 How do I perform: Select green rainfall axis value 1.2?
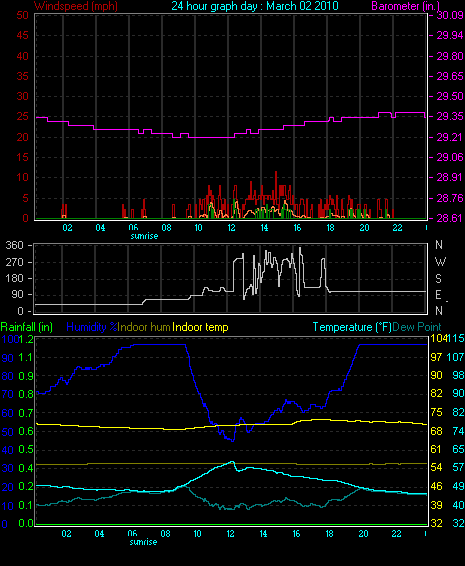(26, 339)
